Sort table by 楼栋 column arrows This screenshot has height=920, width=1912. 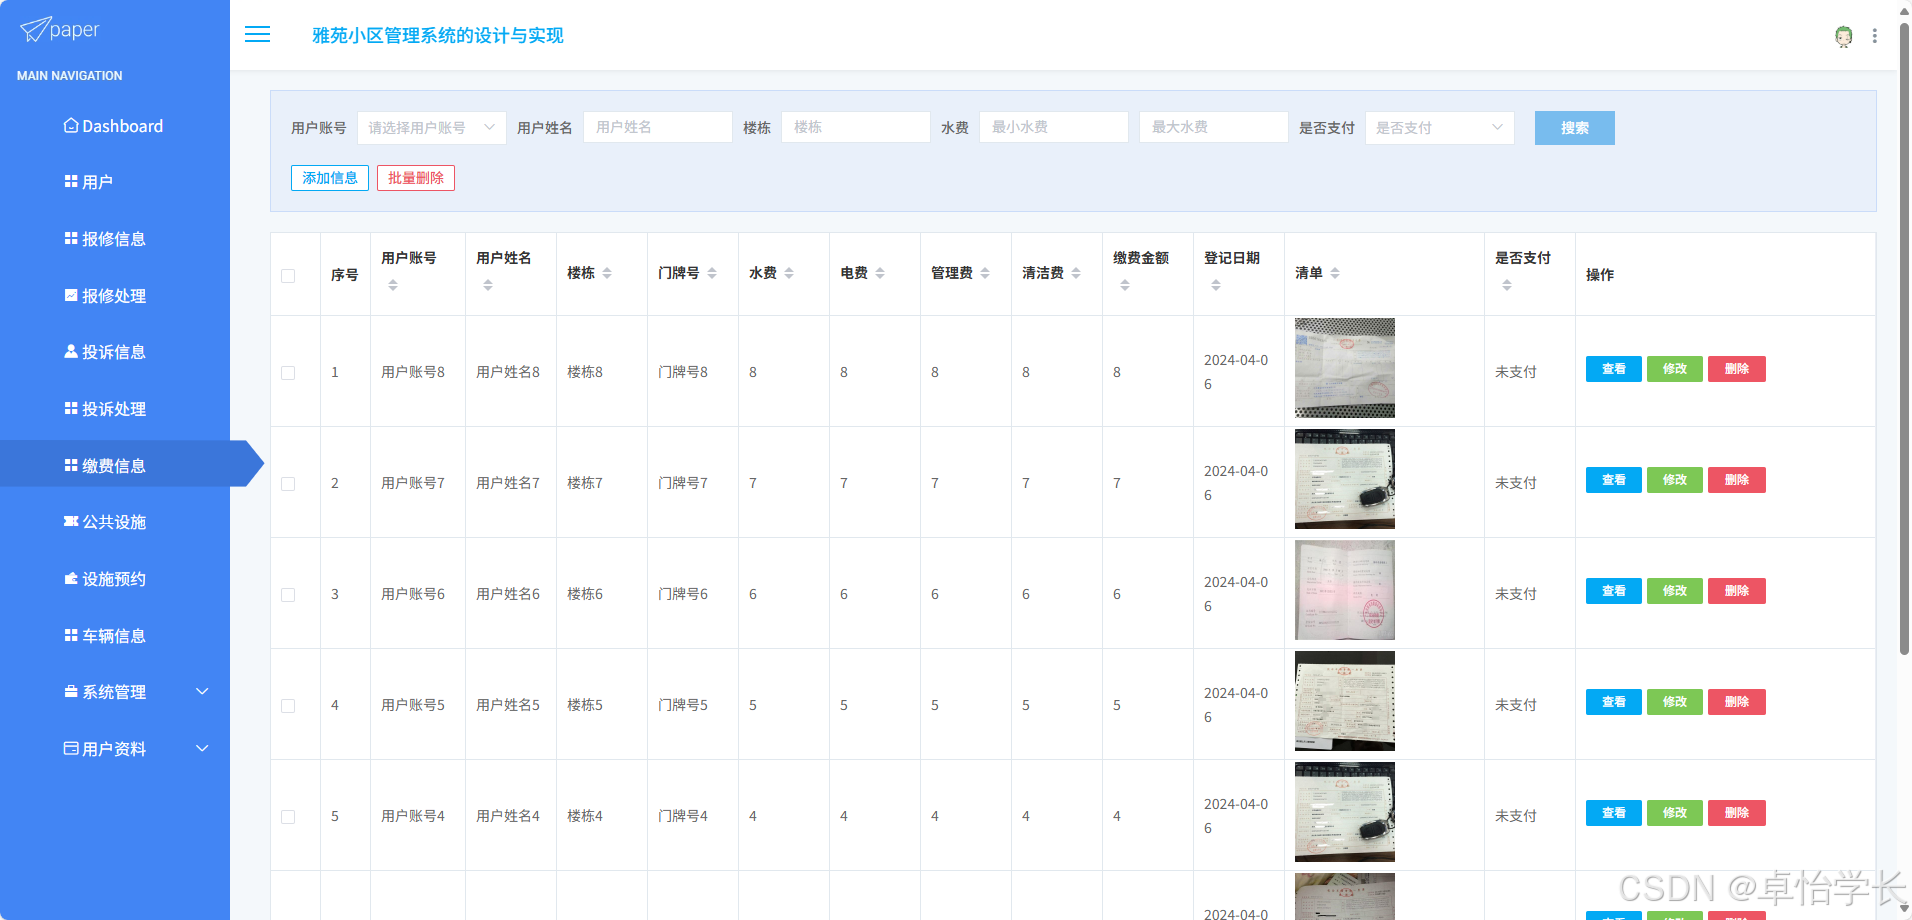point(607,274)
